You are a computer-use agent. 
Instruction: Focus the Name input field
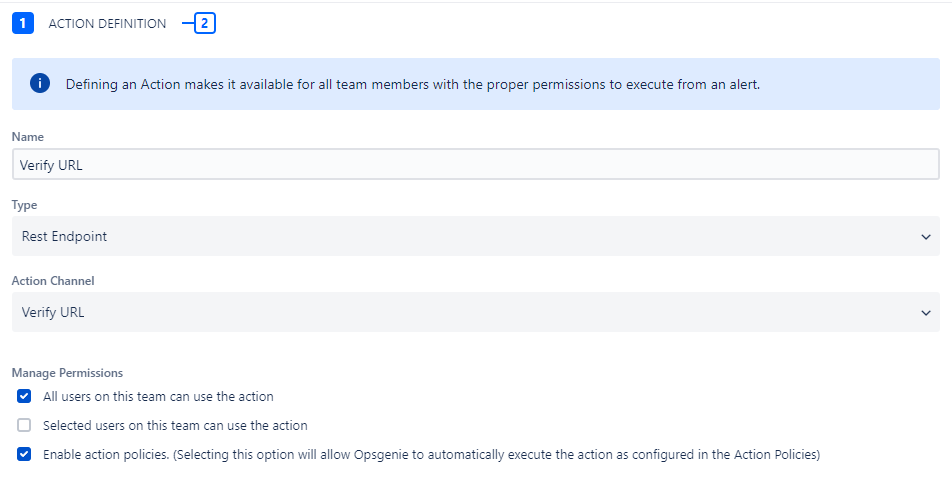coord(475,165)
